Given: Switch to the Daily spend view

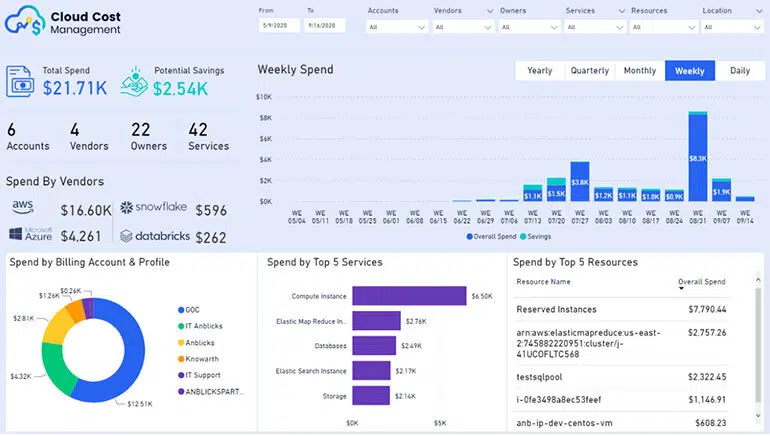Looking at the screenshot, I should pos(740,71).
